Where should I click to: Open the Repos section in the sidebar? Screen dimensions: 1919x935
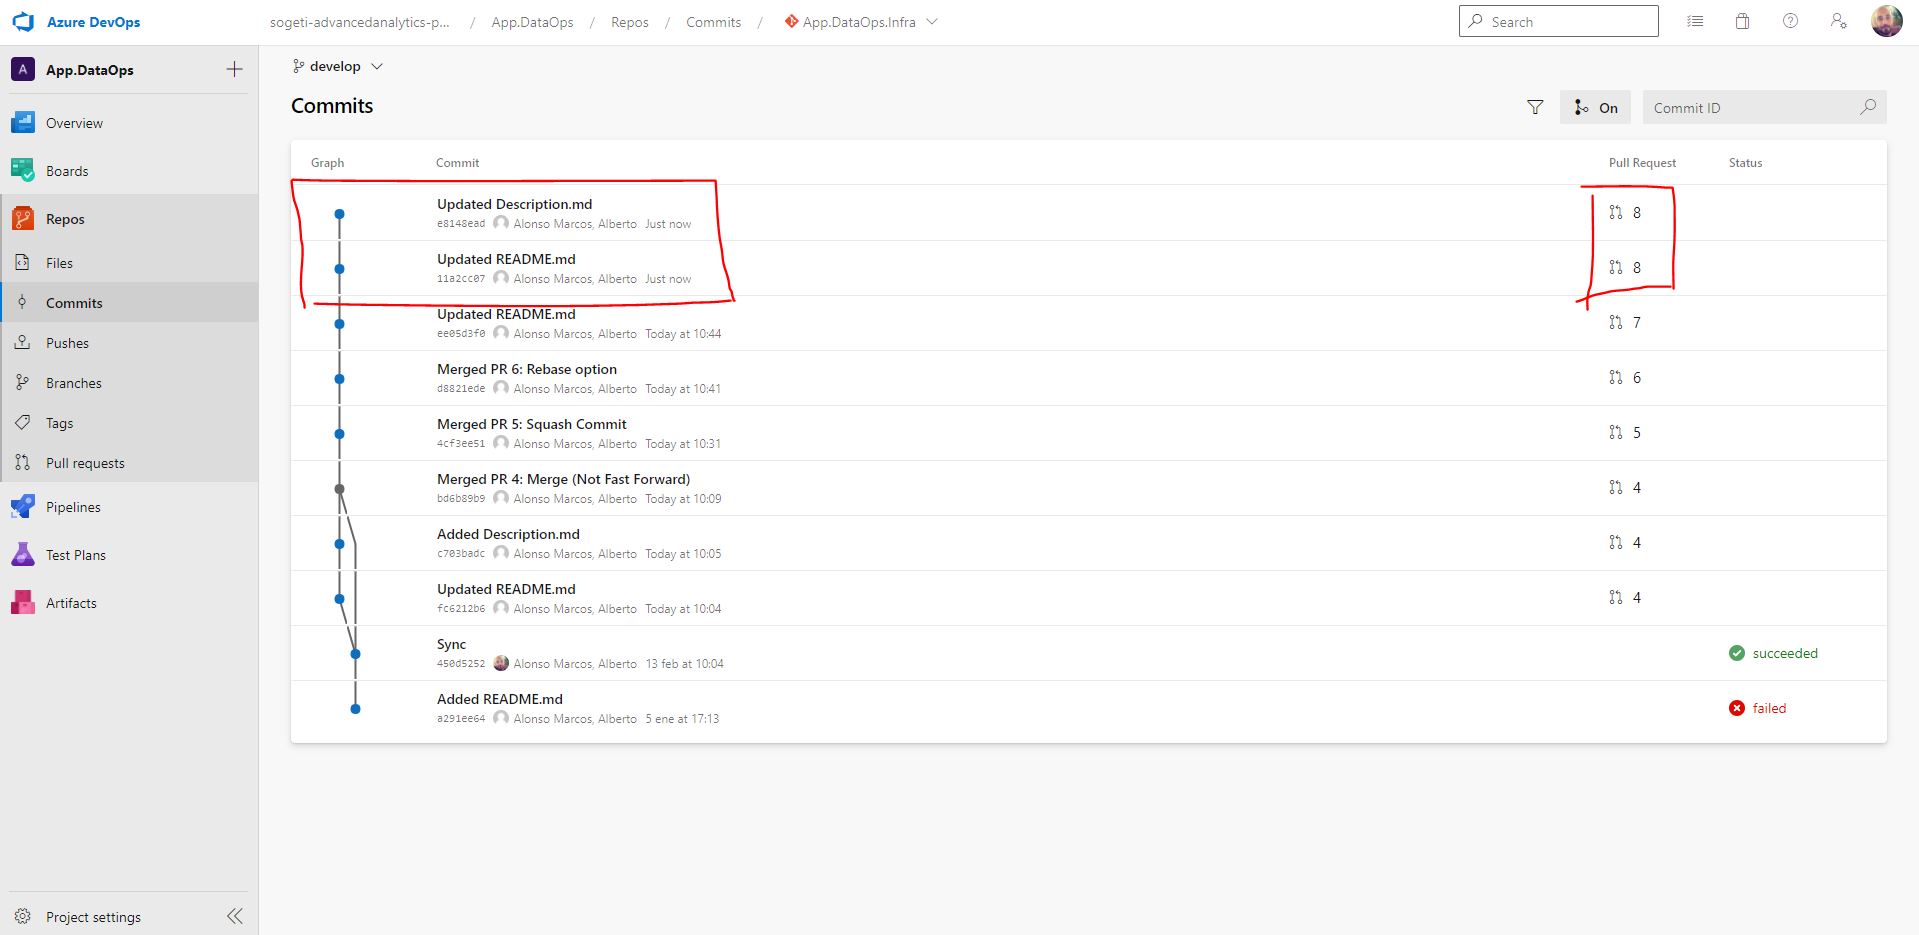(65, 218)
